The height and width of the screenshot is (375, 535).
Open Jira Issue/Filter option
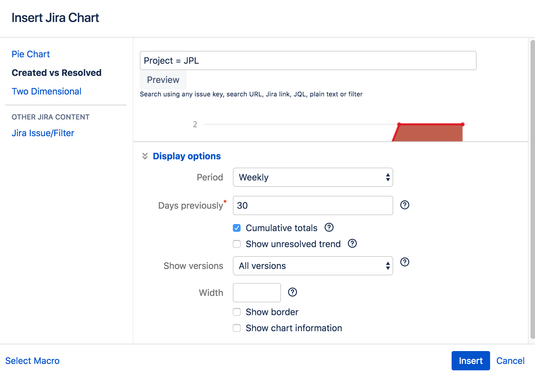pos(43,133)
